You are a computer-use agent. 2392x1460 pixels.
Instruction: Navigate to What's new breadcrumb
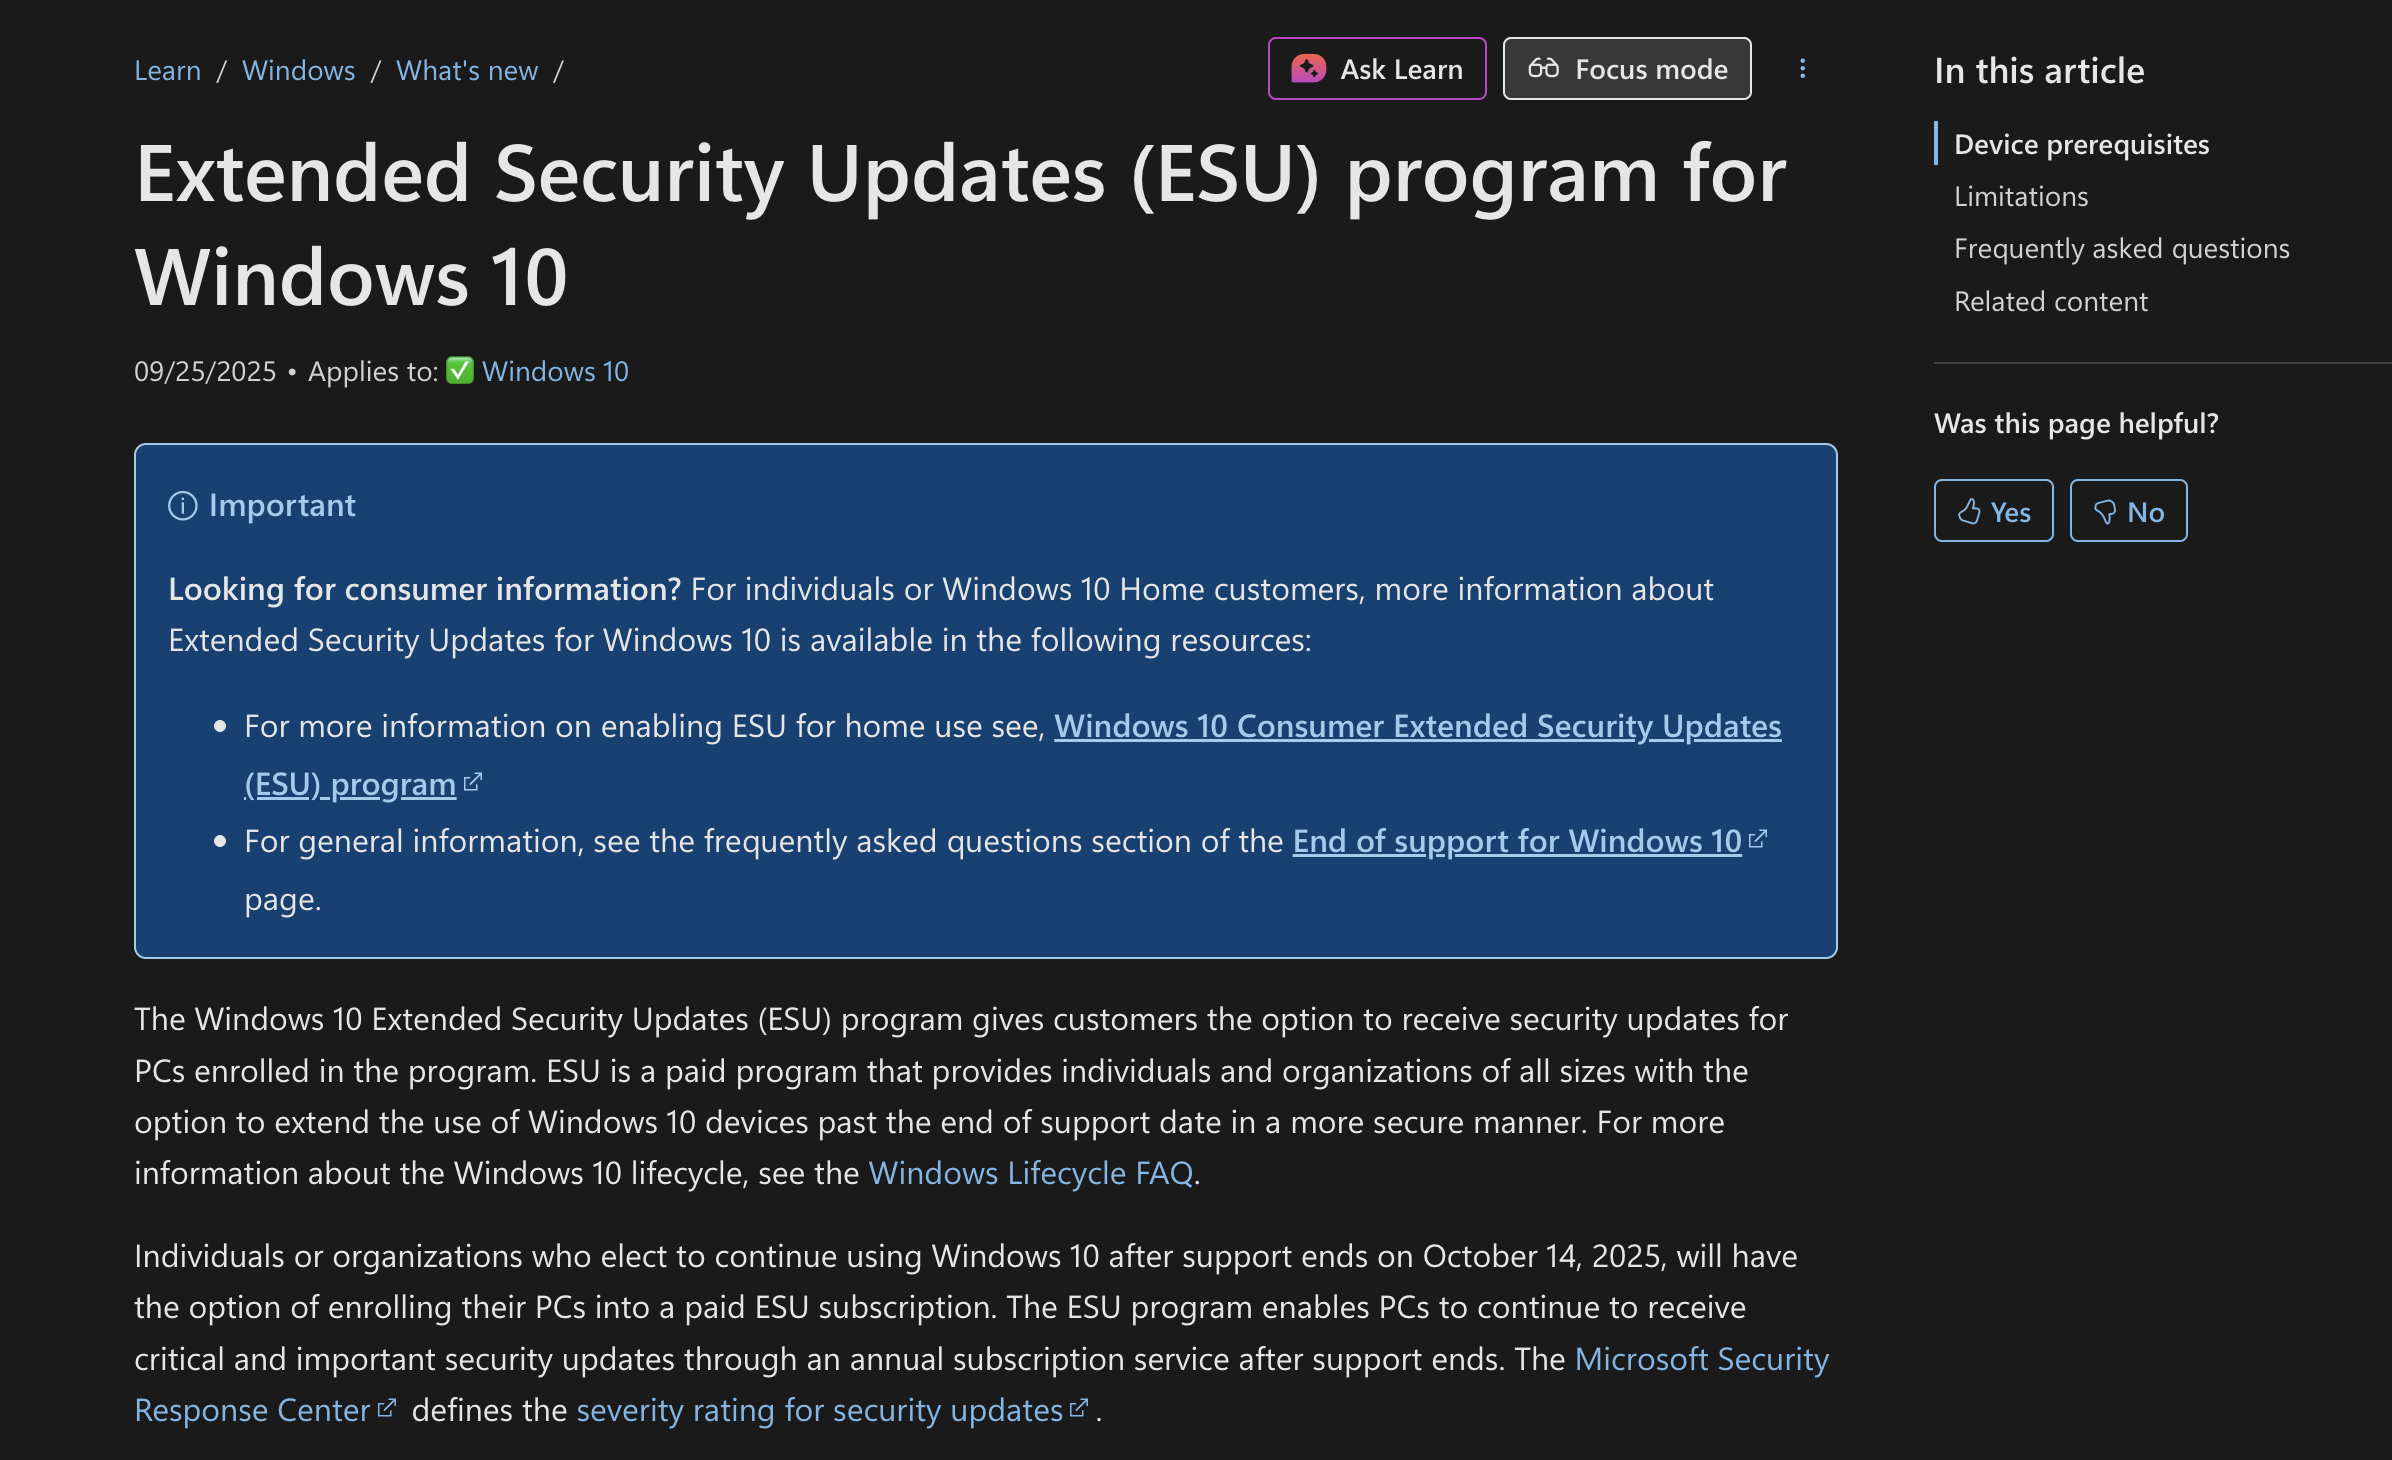pyautogui.click(x=466, y=71)
